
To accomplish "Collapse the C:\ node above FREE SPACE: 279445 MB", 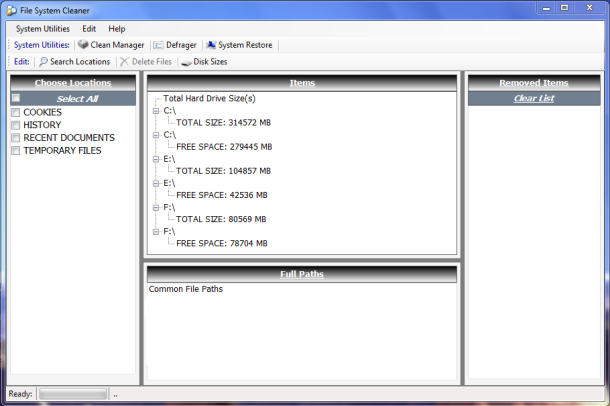I will (156, 135).
